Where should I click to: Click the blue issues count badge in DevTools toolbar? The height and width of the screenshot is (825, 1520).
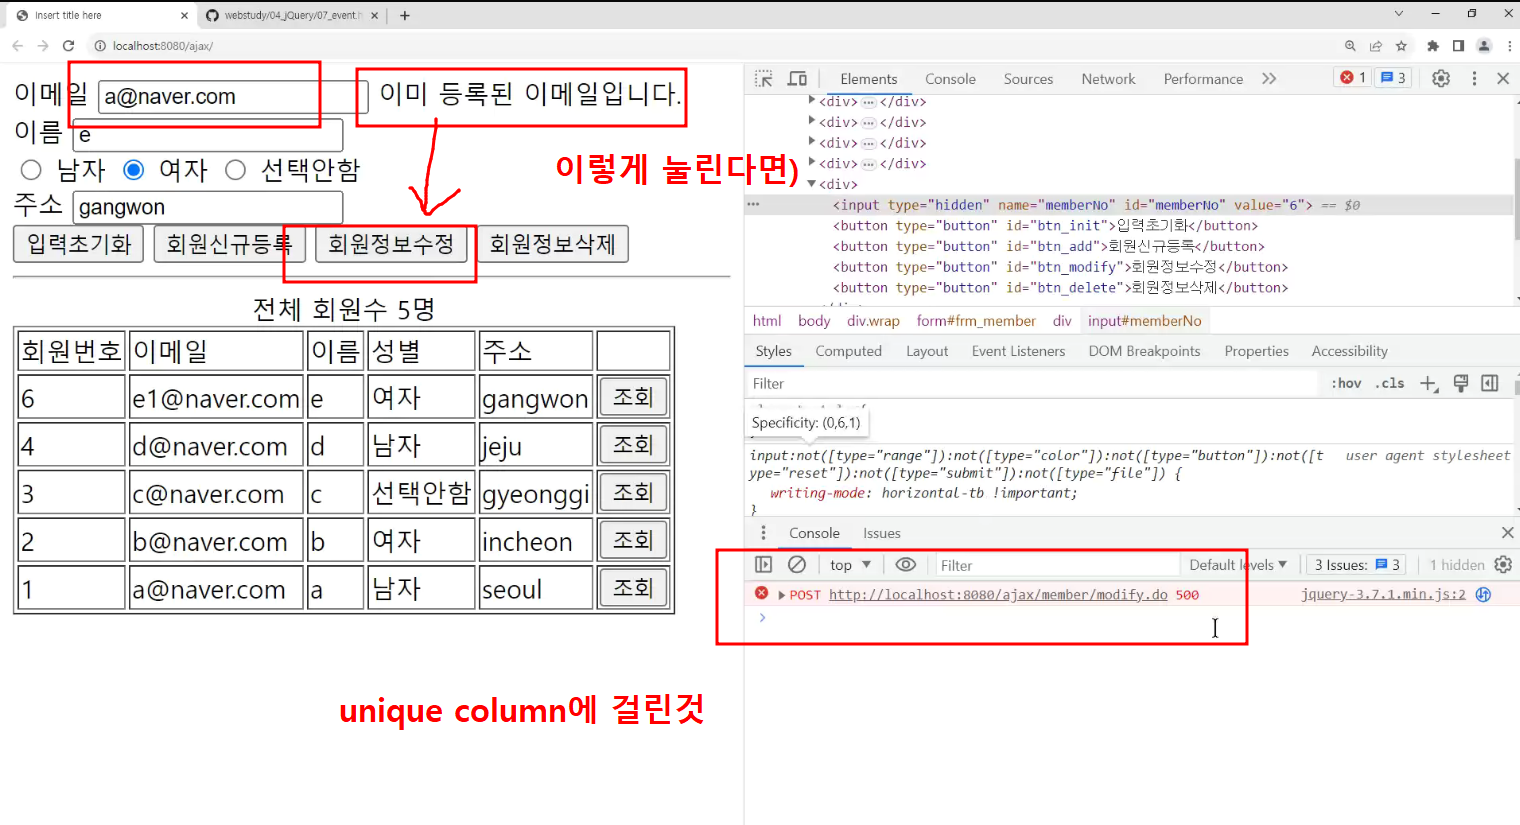tap(1394, 77)
